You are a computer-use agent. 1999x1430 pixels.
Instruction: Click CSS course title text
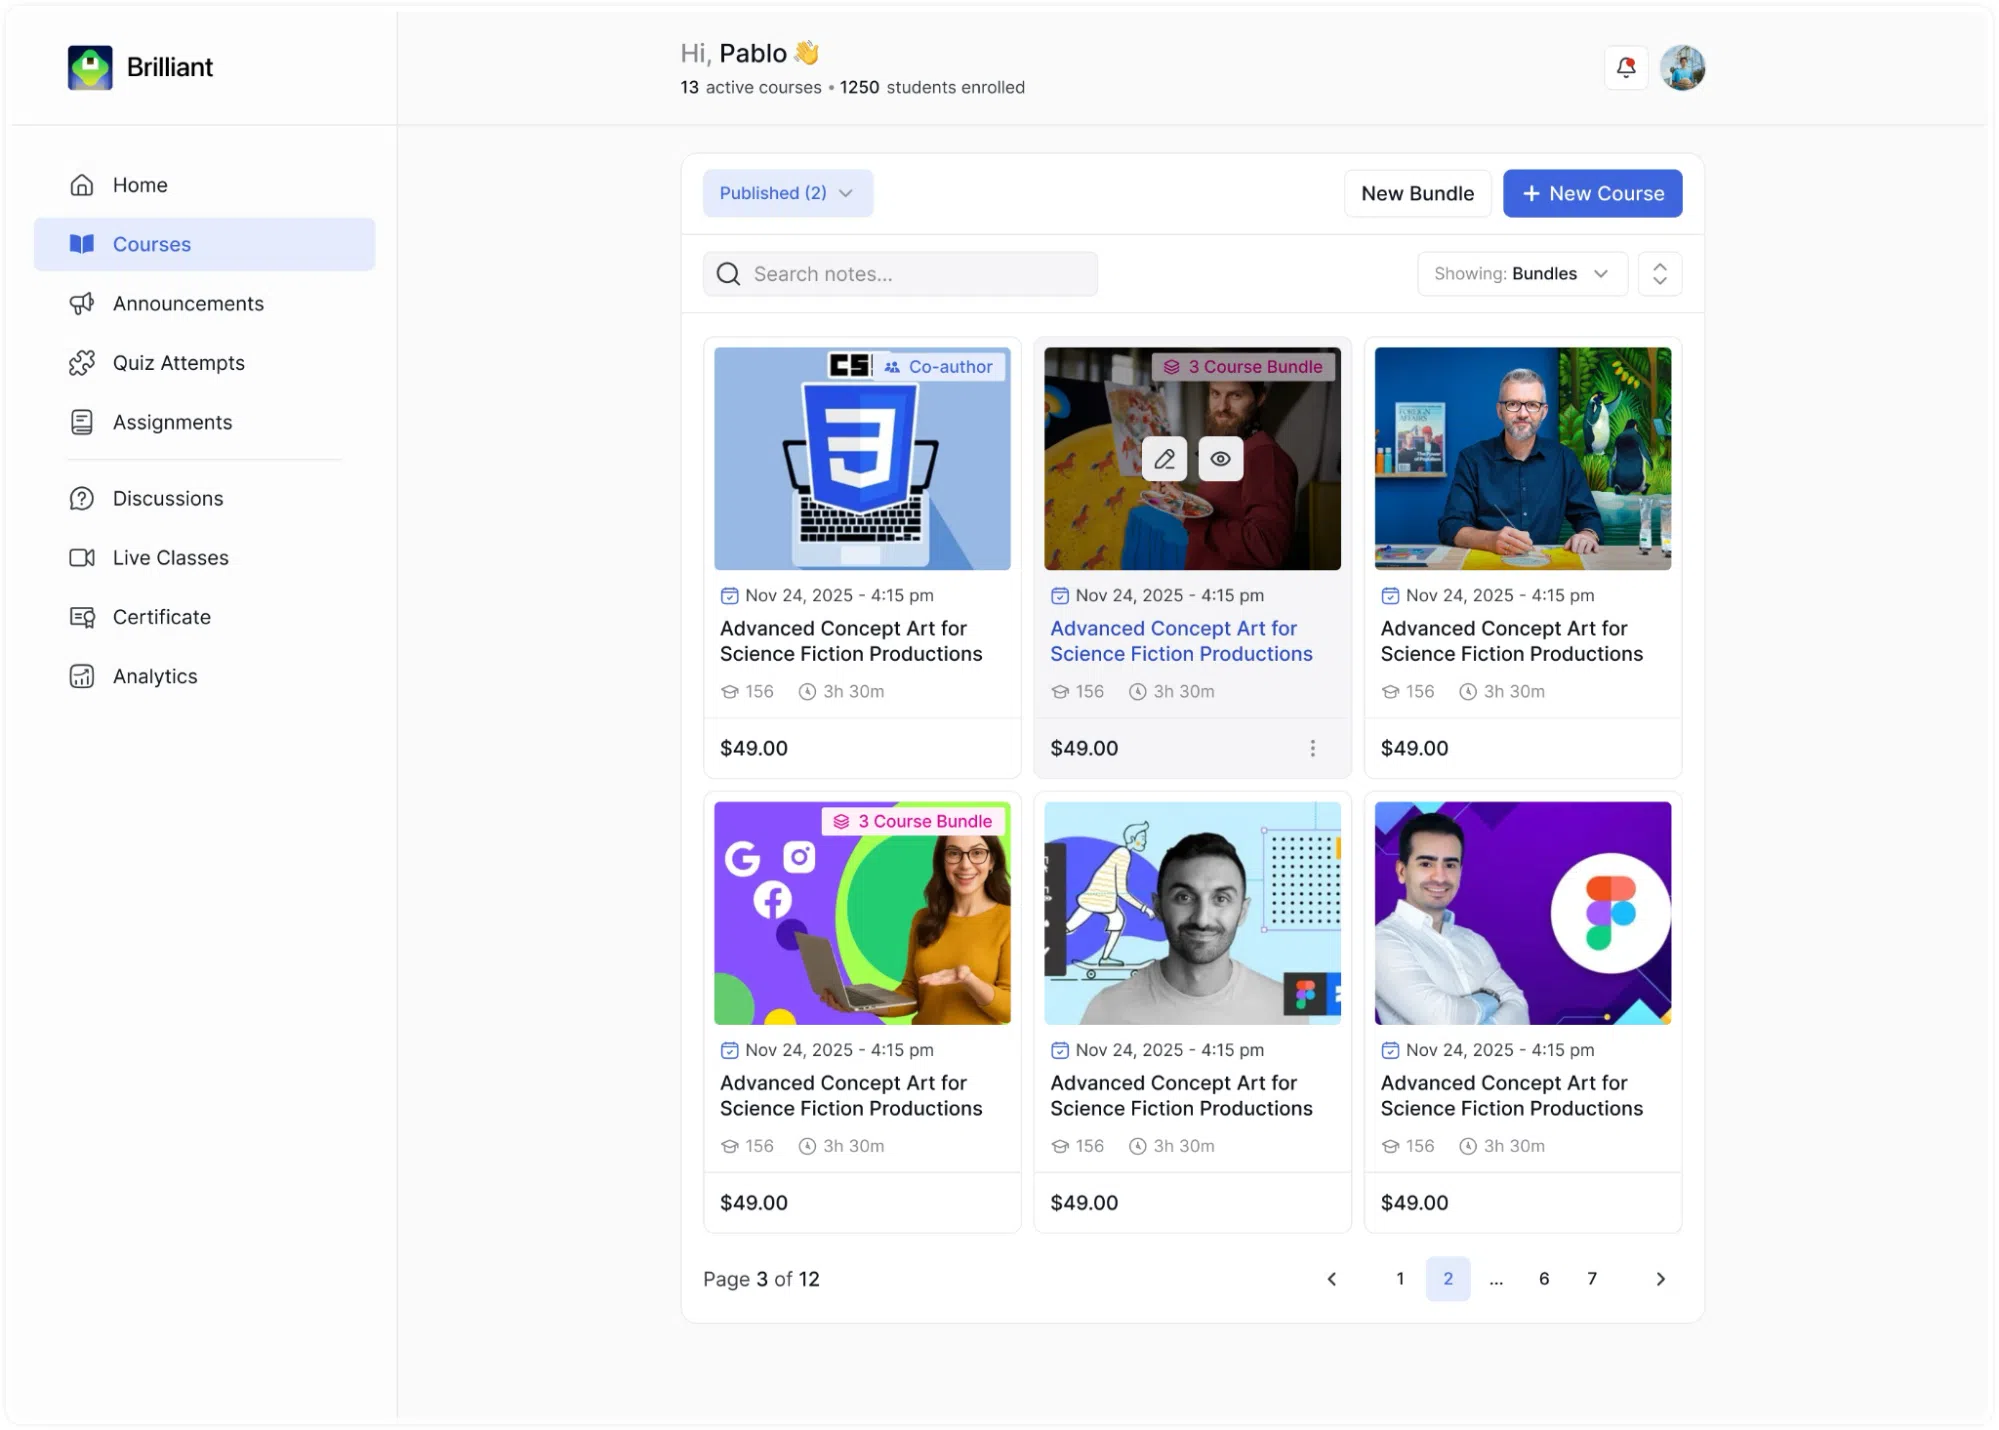tap(851, 641)
